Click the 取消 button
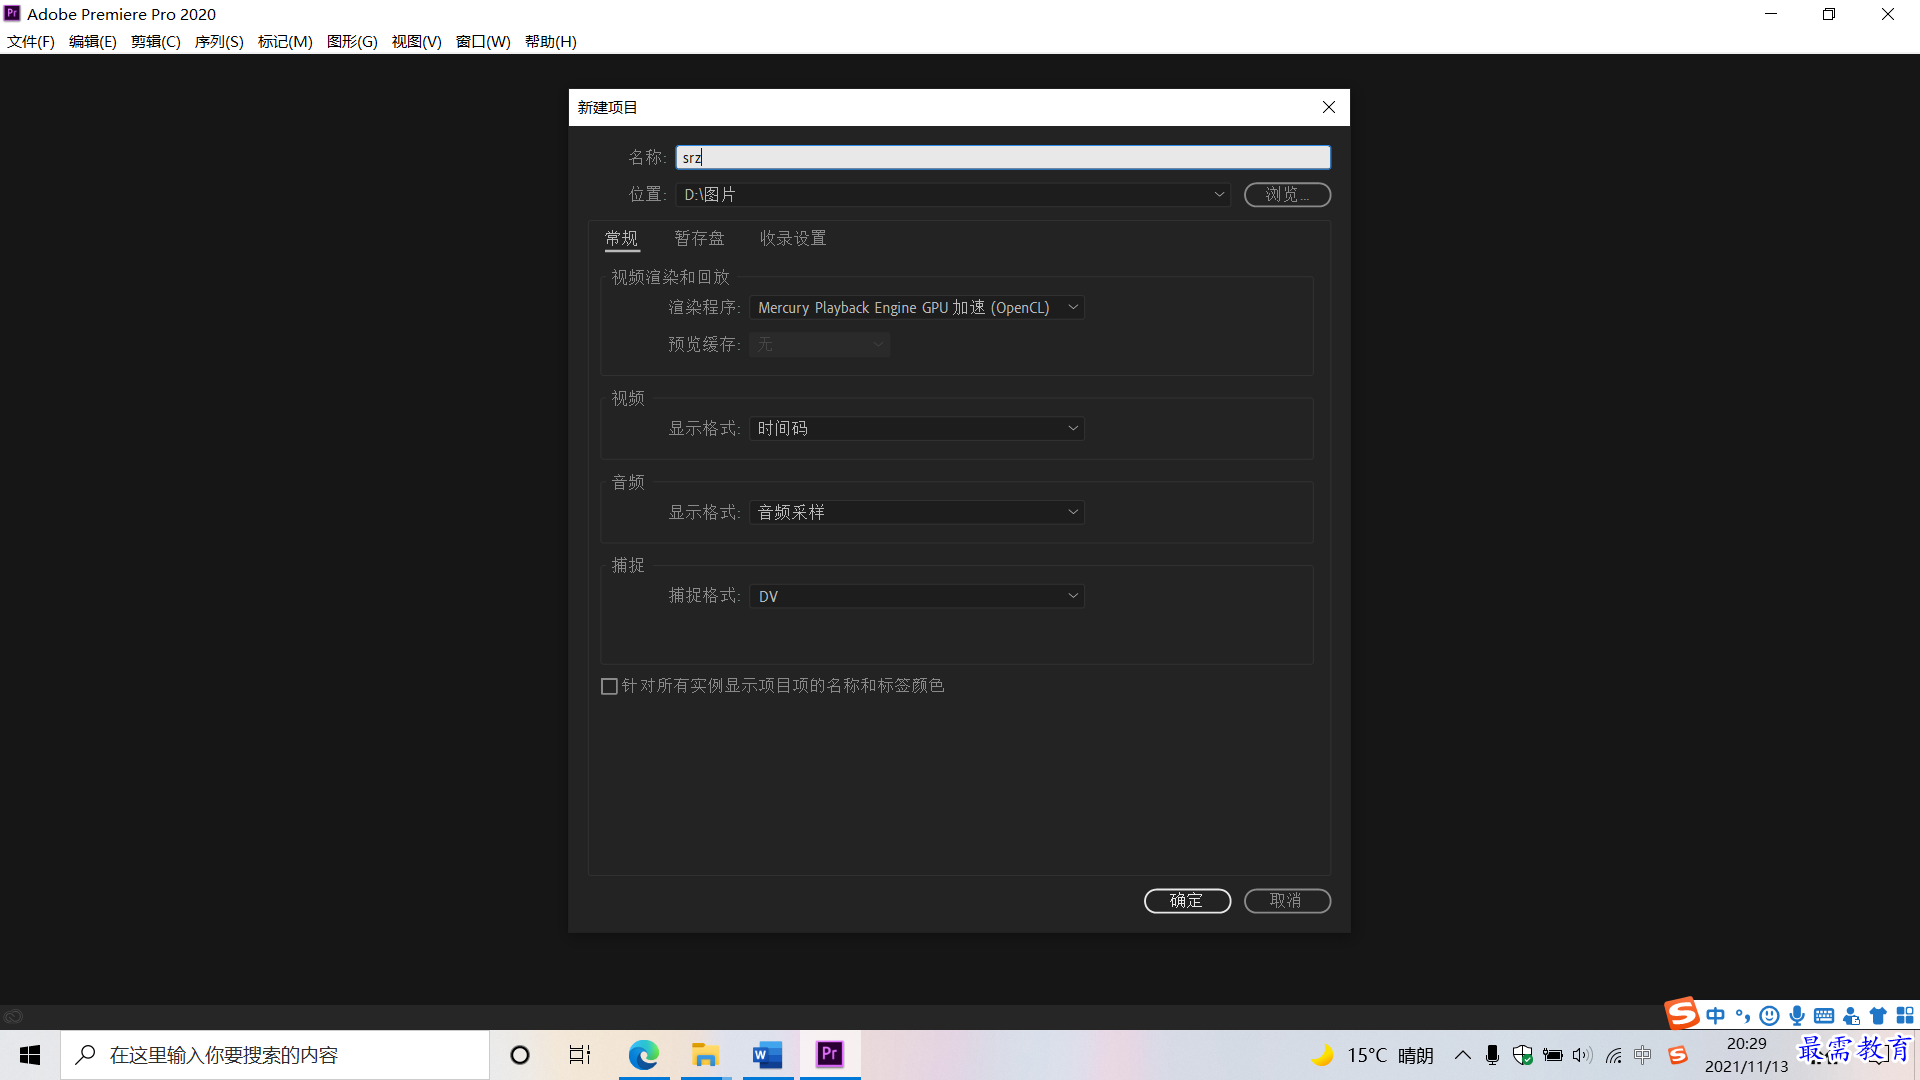This screenshot has width=1920, height=1080. 1287,901
